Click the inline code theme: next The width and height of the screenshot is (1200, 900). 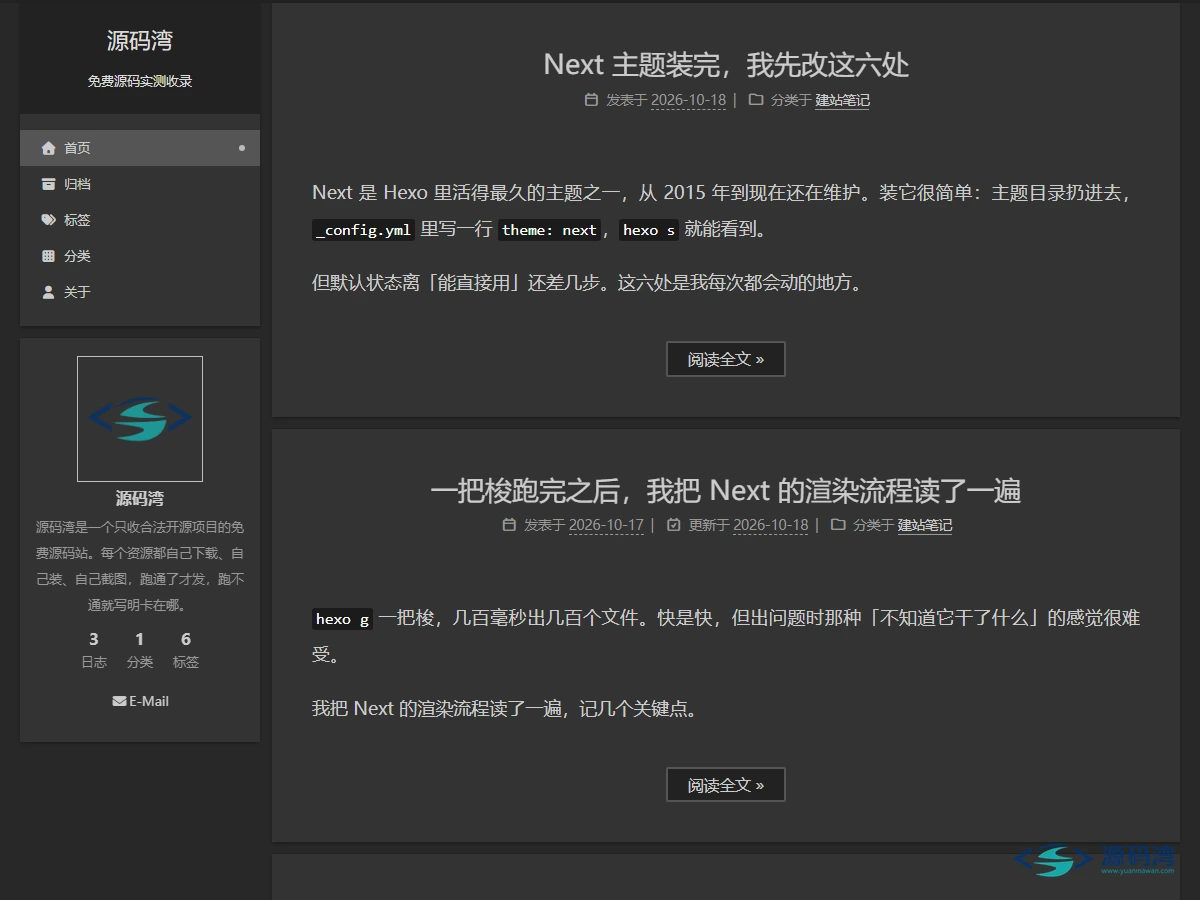click(549, 230)
